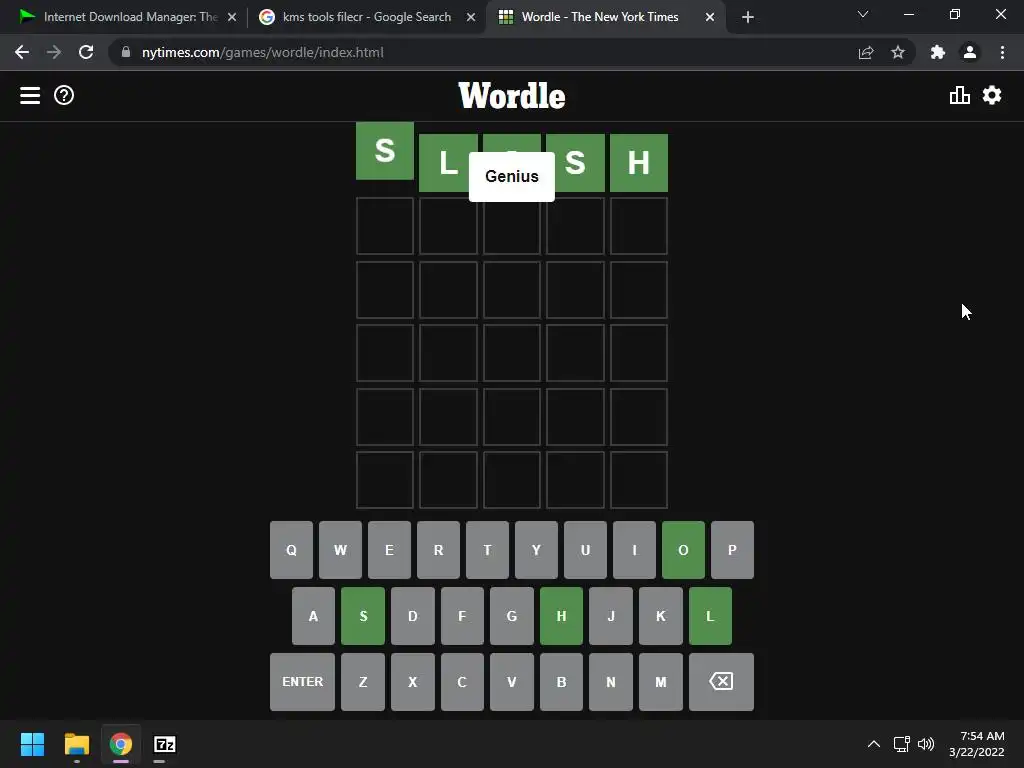Open the statistics bar chart icon
The width and height of the screenshot is (1024, 768).
pyautogui.click(x=959, y=95)
